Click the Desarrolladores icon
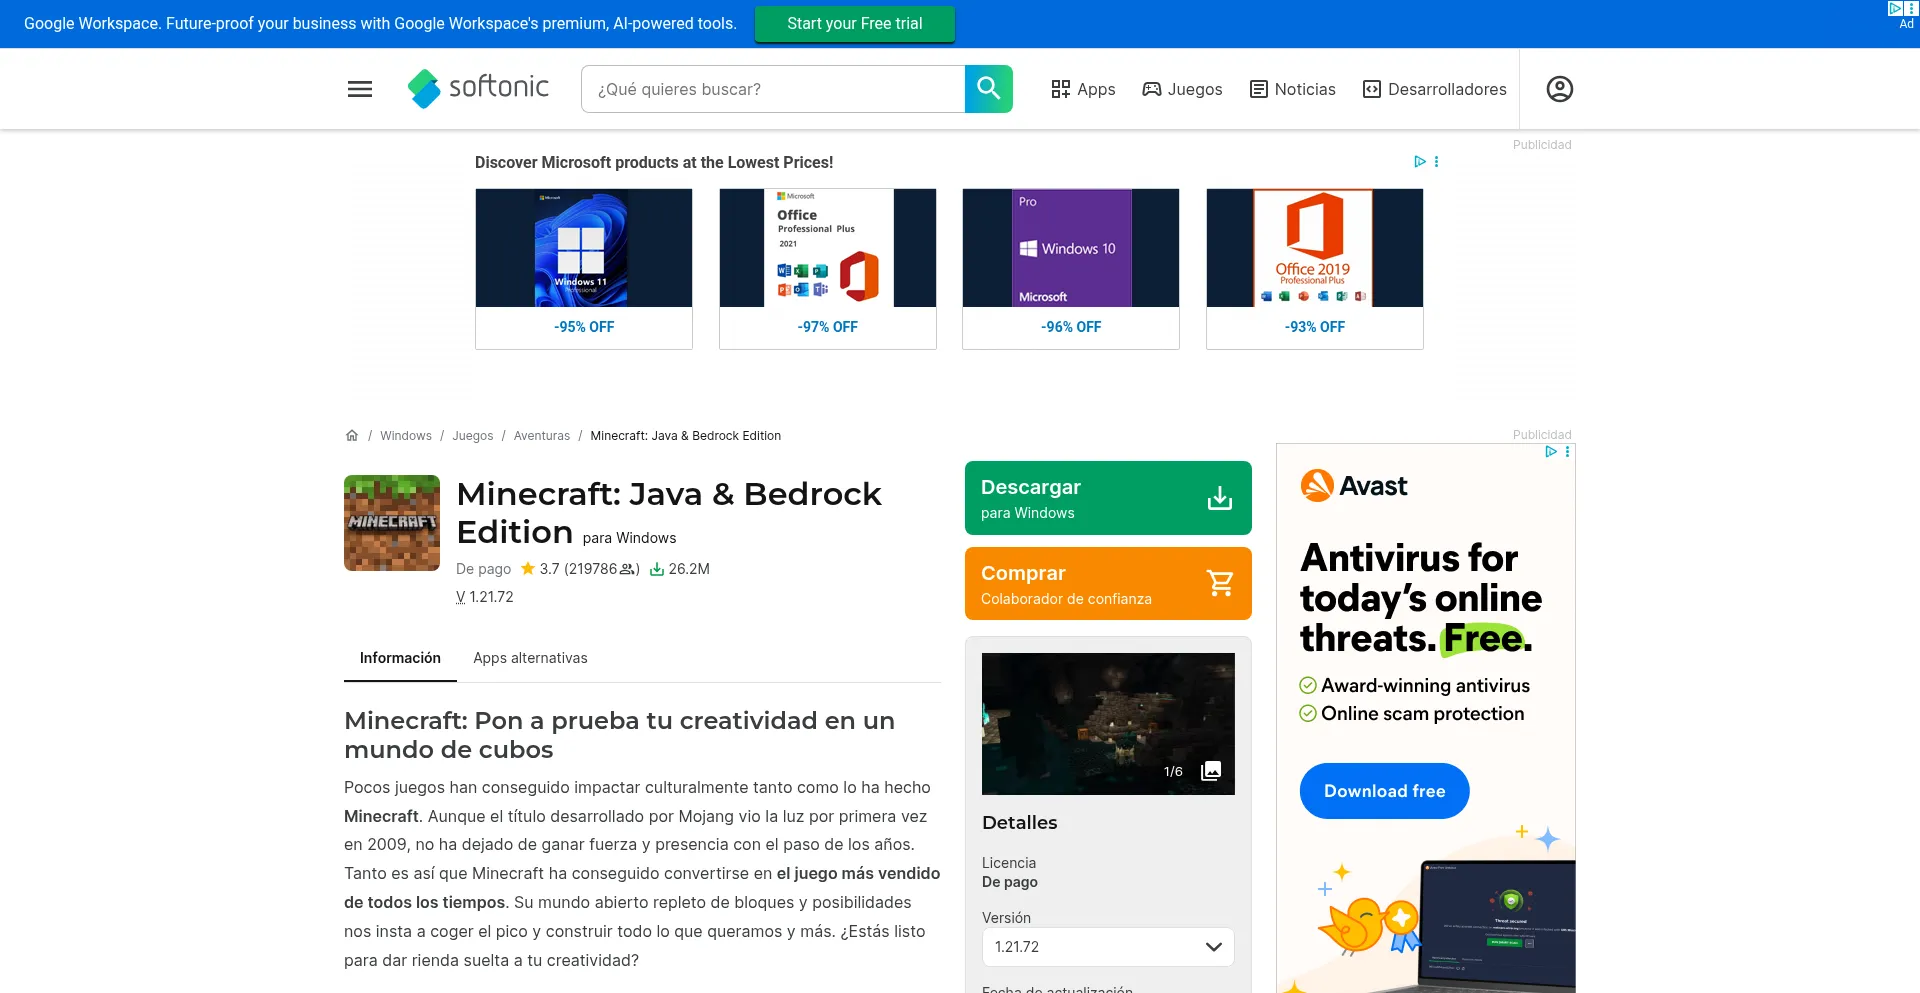 (x=1368, y=89)
